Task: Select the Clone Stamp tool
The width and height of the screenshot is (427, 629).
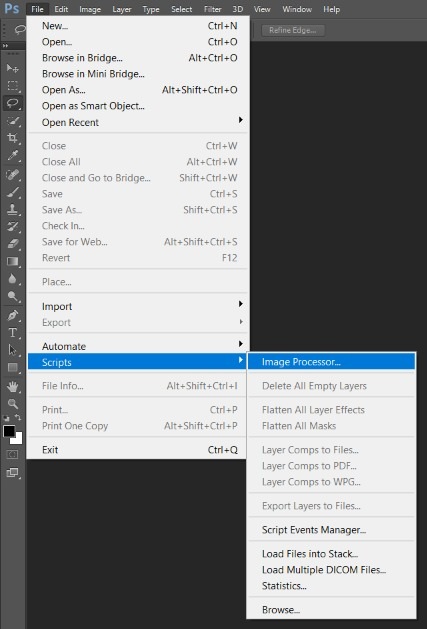Action: (12, 209)
